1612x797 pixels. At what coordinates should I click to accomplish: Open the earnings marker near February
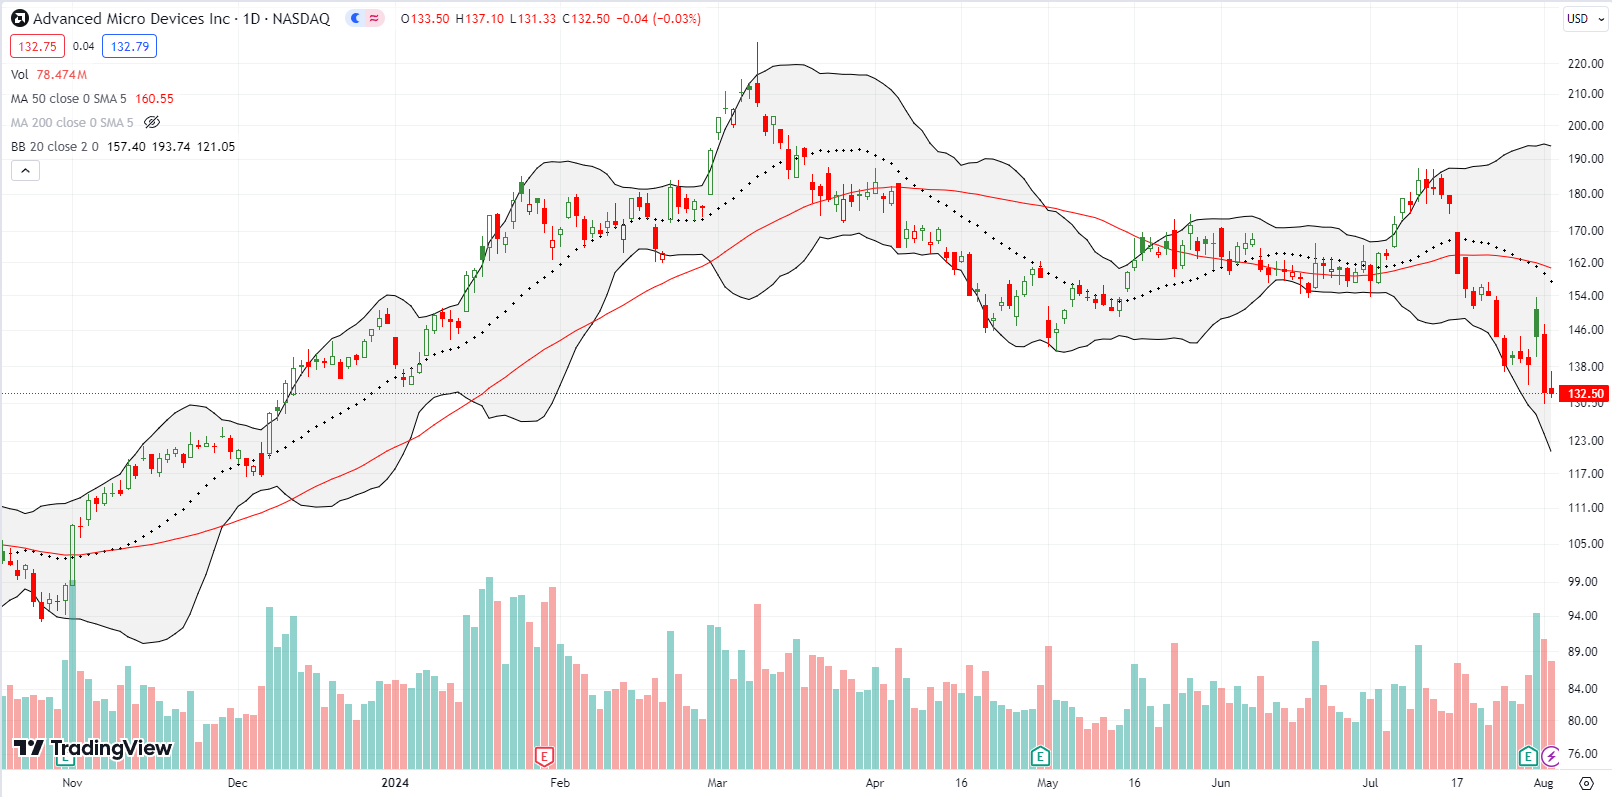[545, 756]
